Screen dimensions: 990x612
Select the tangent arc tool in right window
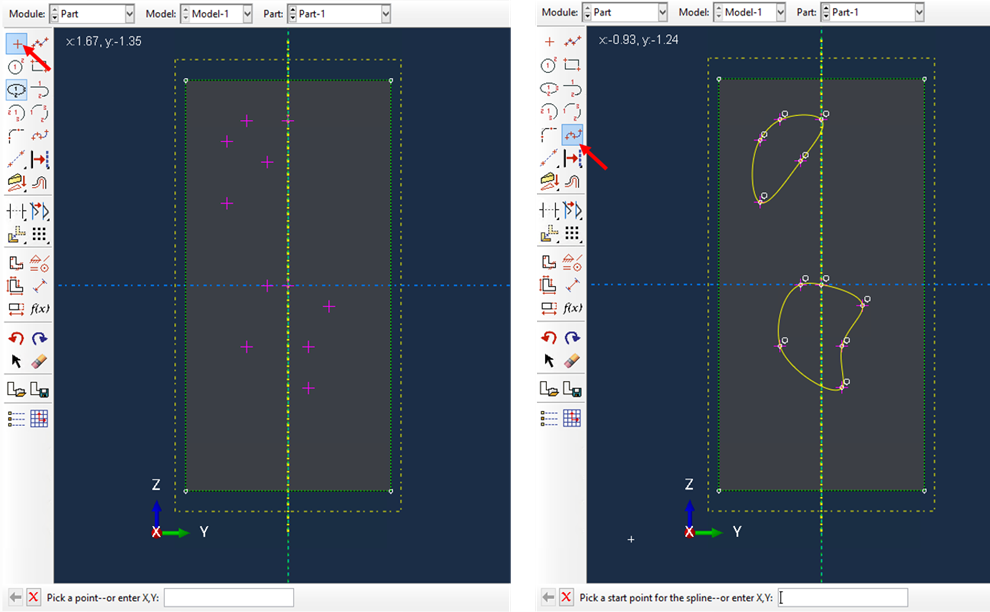tap(573, 88)
